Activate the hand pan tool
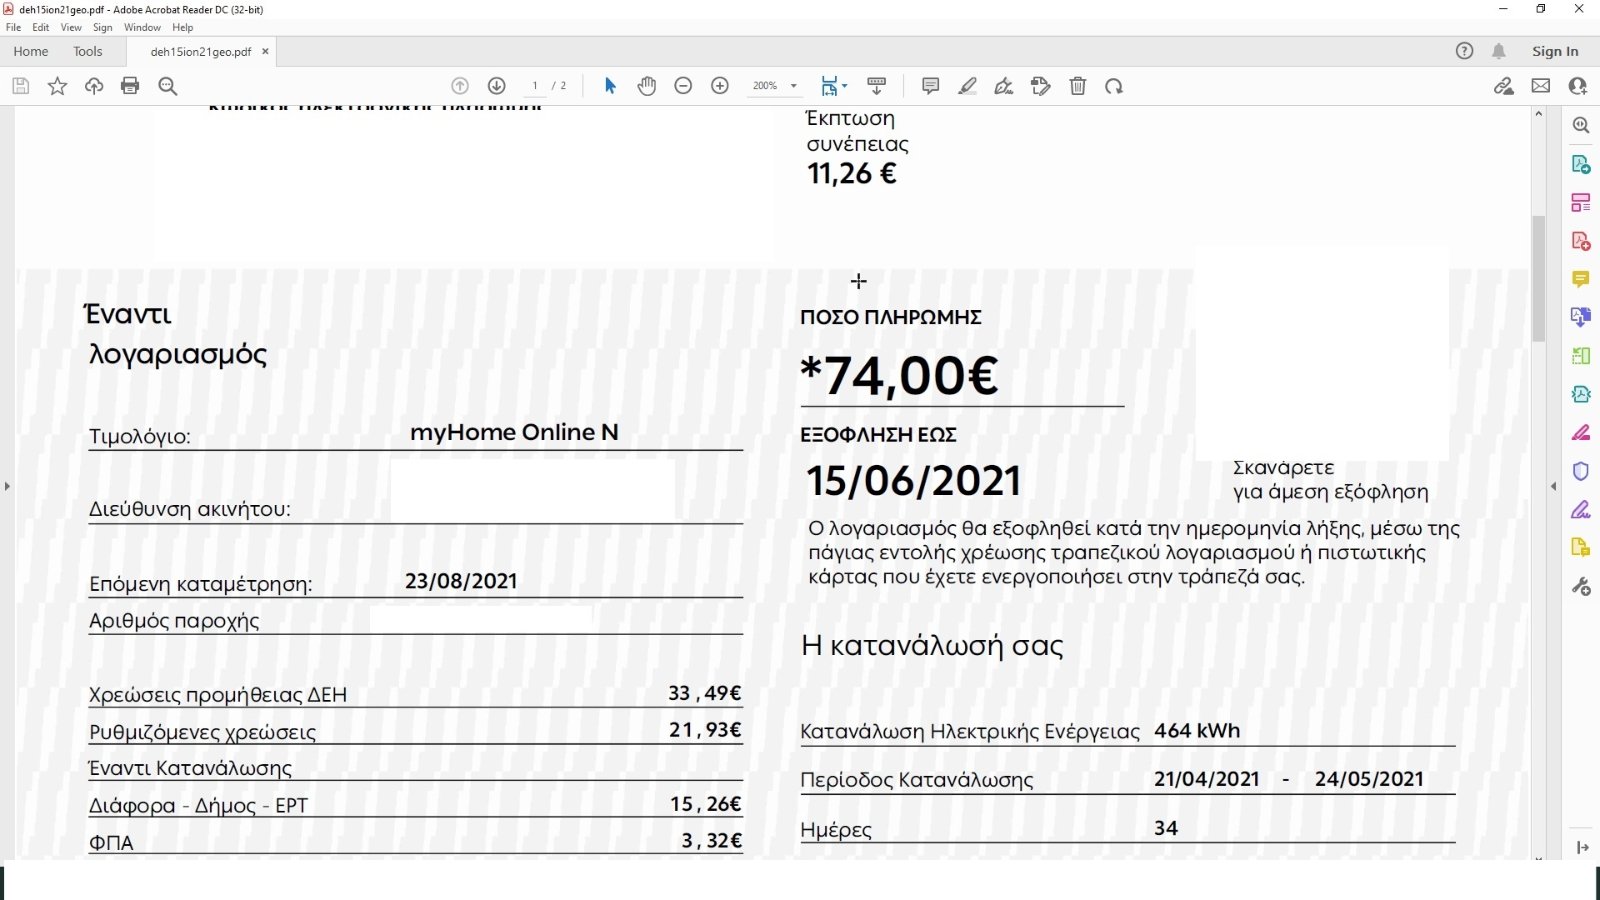The image size is (1600, 900). tap(647, 86)
